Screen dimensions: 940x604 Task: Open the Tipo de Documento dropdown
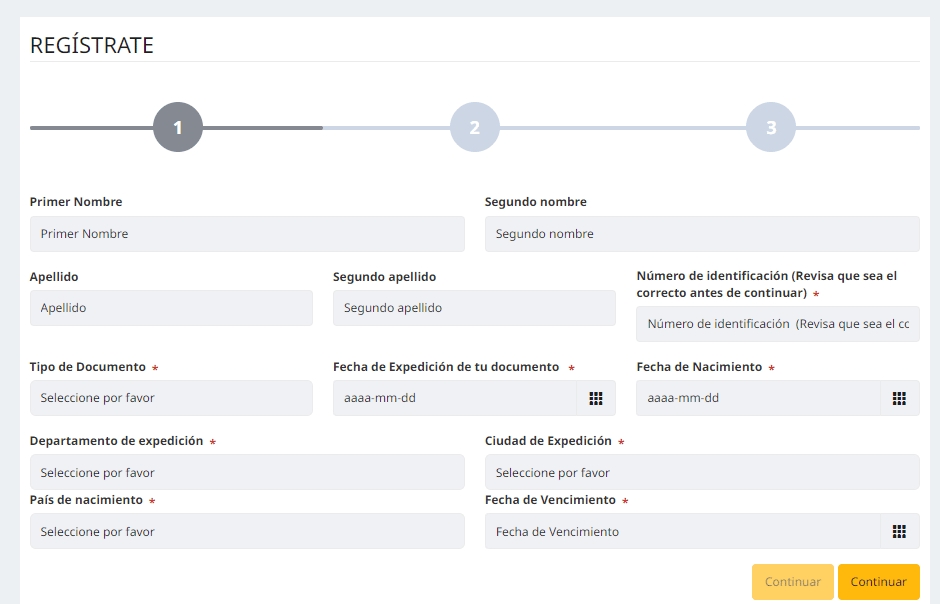click(x=171, y=398)
